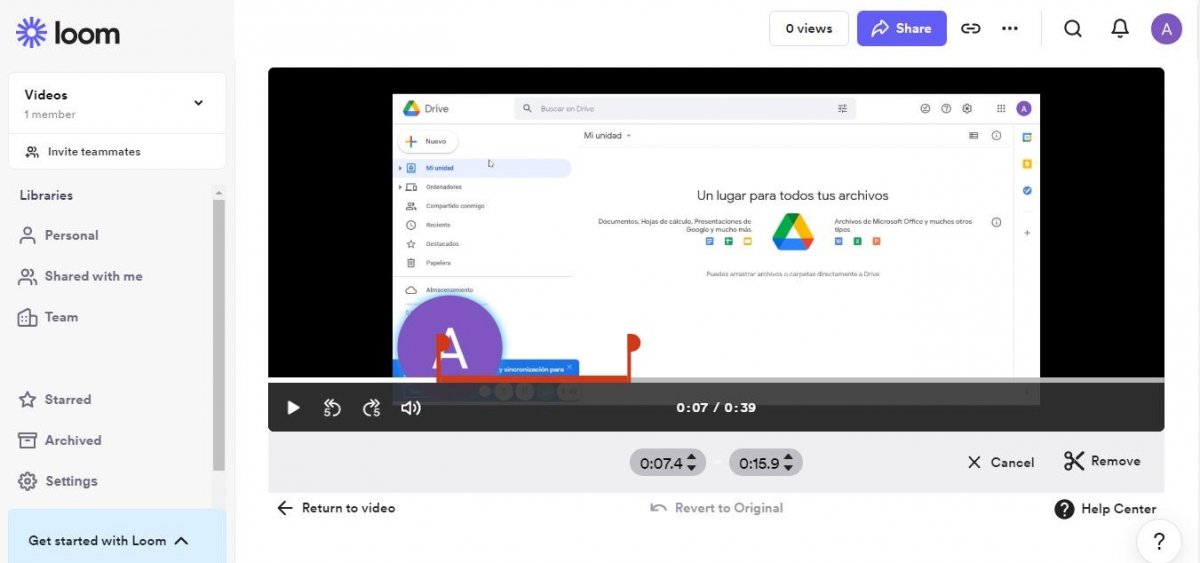Click the Invite teammates people icon
Image resolution: width=1200 pixels, height=563 pixels.
point(32,152)
